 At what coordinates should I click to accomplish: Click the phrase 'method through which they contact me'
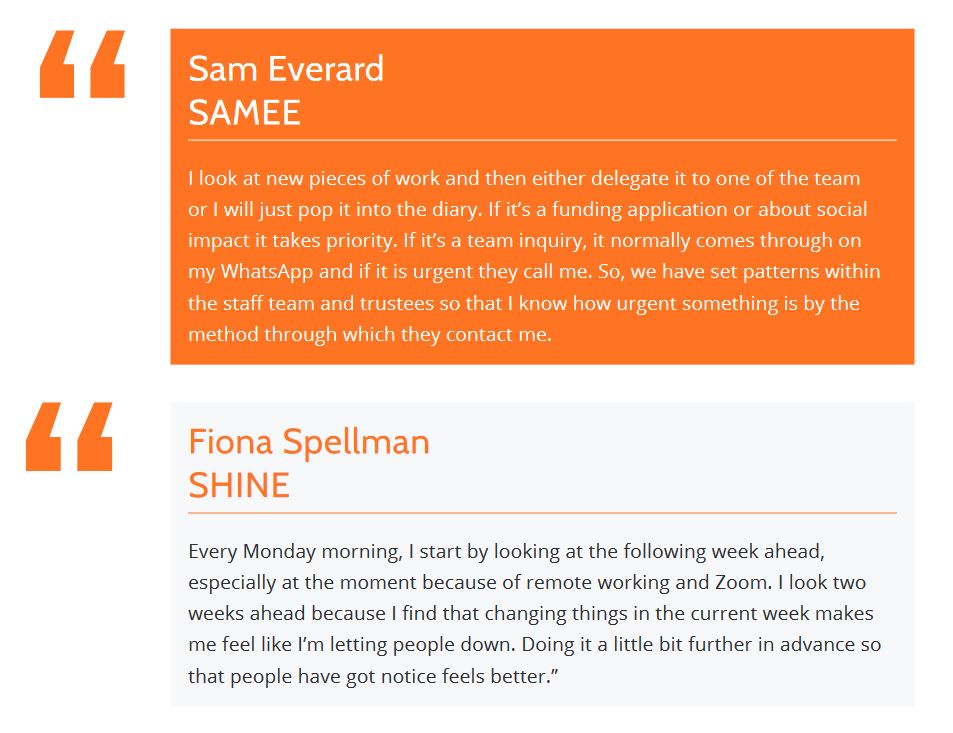click(368, 334)
